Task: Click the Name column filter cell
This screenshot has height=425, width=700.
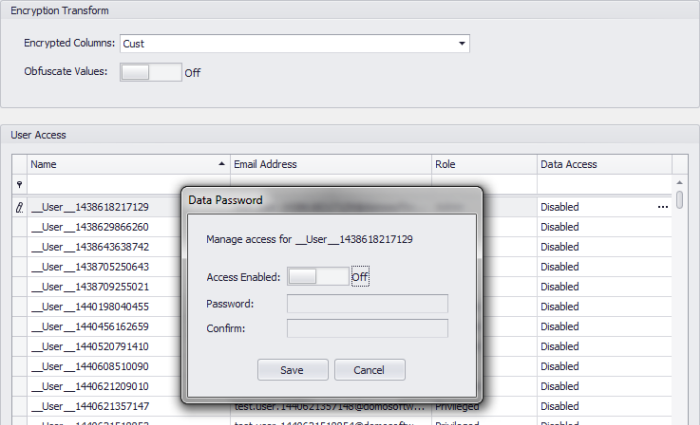Action: coord(129,184)
